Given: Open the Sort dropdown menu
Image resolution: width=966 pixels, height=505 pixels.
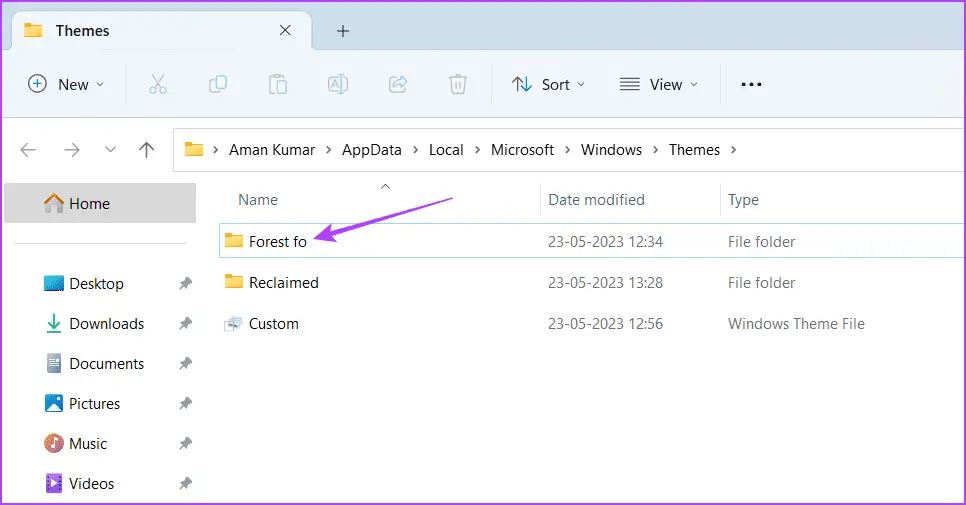Looking at the screenshot, I should 548,84.
